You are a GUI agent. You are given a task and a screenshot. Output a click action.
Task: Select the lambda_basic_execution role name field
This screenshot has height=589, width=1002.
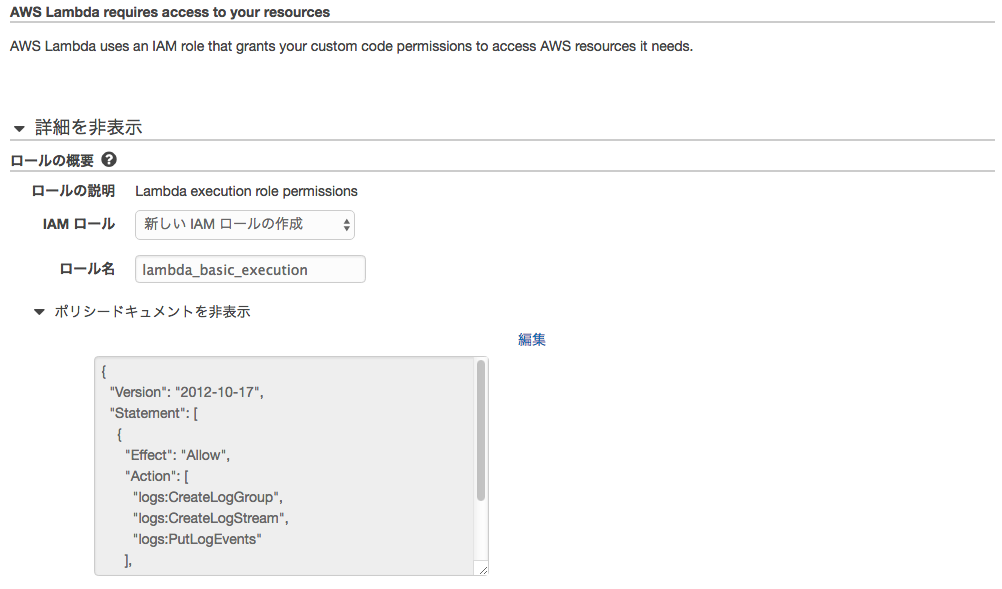pyautogui.click(x=250, y=269)
